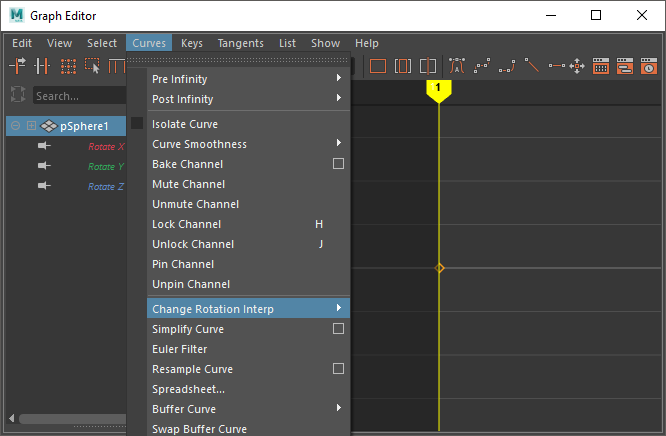Select the Insert Keys tool
The width and height of the screenshot is (666, 436).
(42, 66)
